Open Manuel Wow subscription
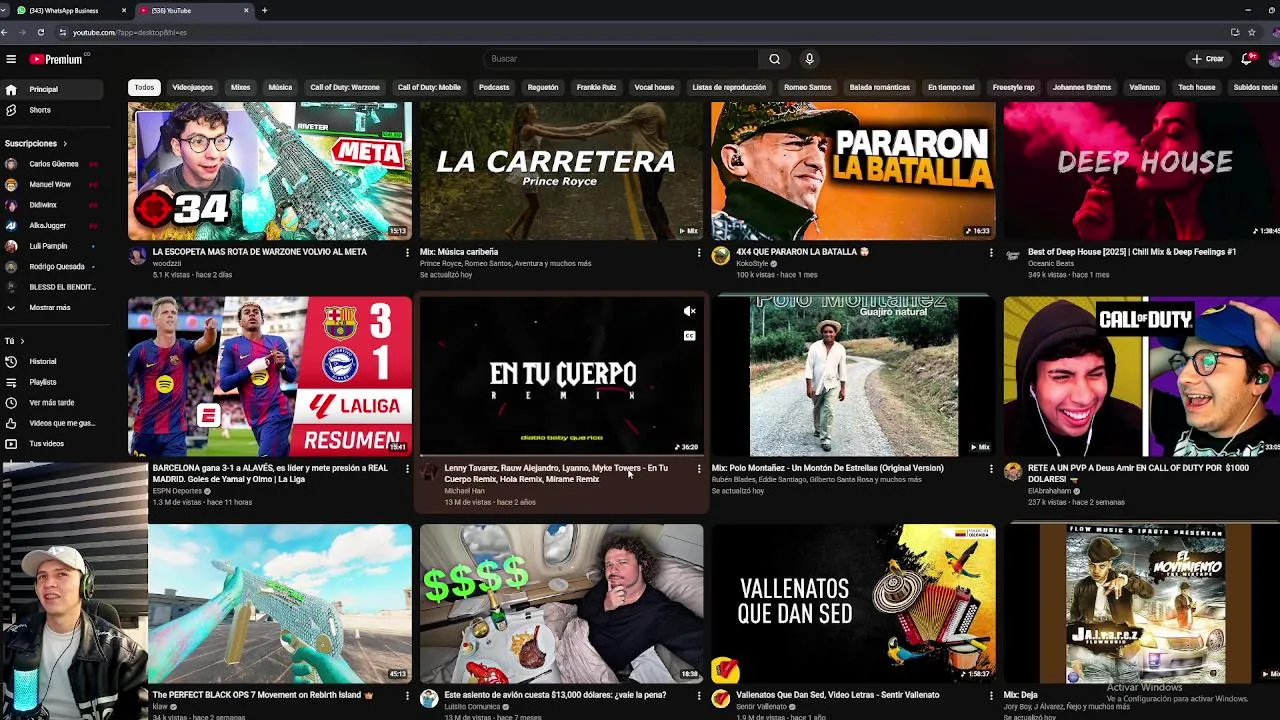 coord(51,184)
